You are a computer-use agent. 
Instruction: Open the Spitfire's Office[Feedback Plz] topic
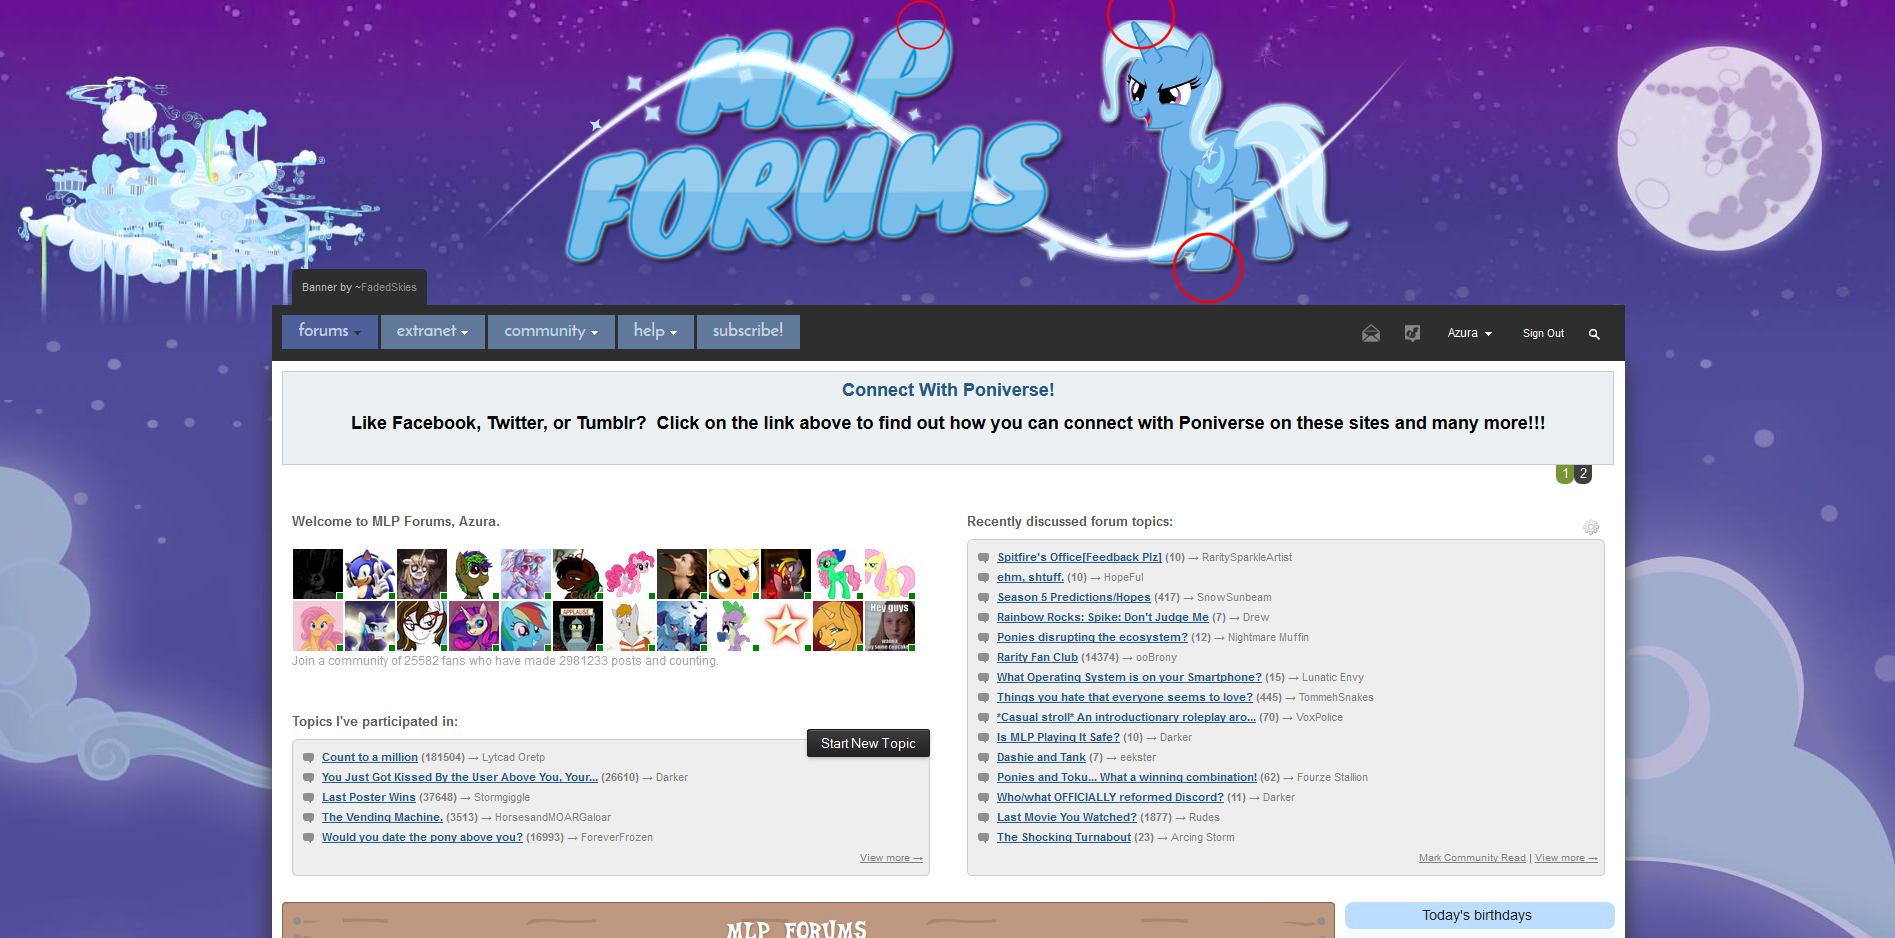pos(1079,558)
